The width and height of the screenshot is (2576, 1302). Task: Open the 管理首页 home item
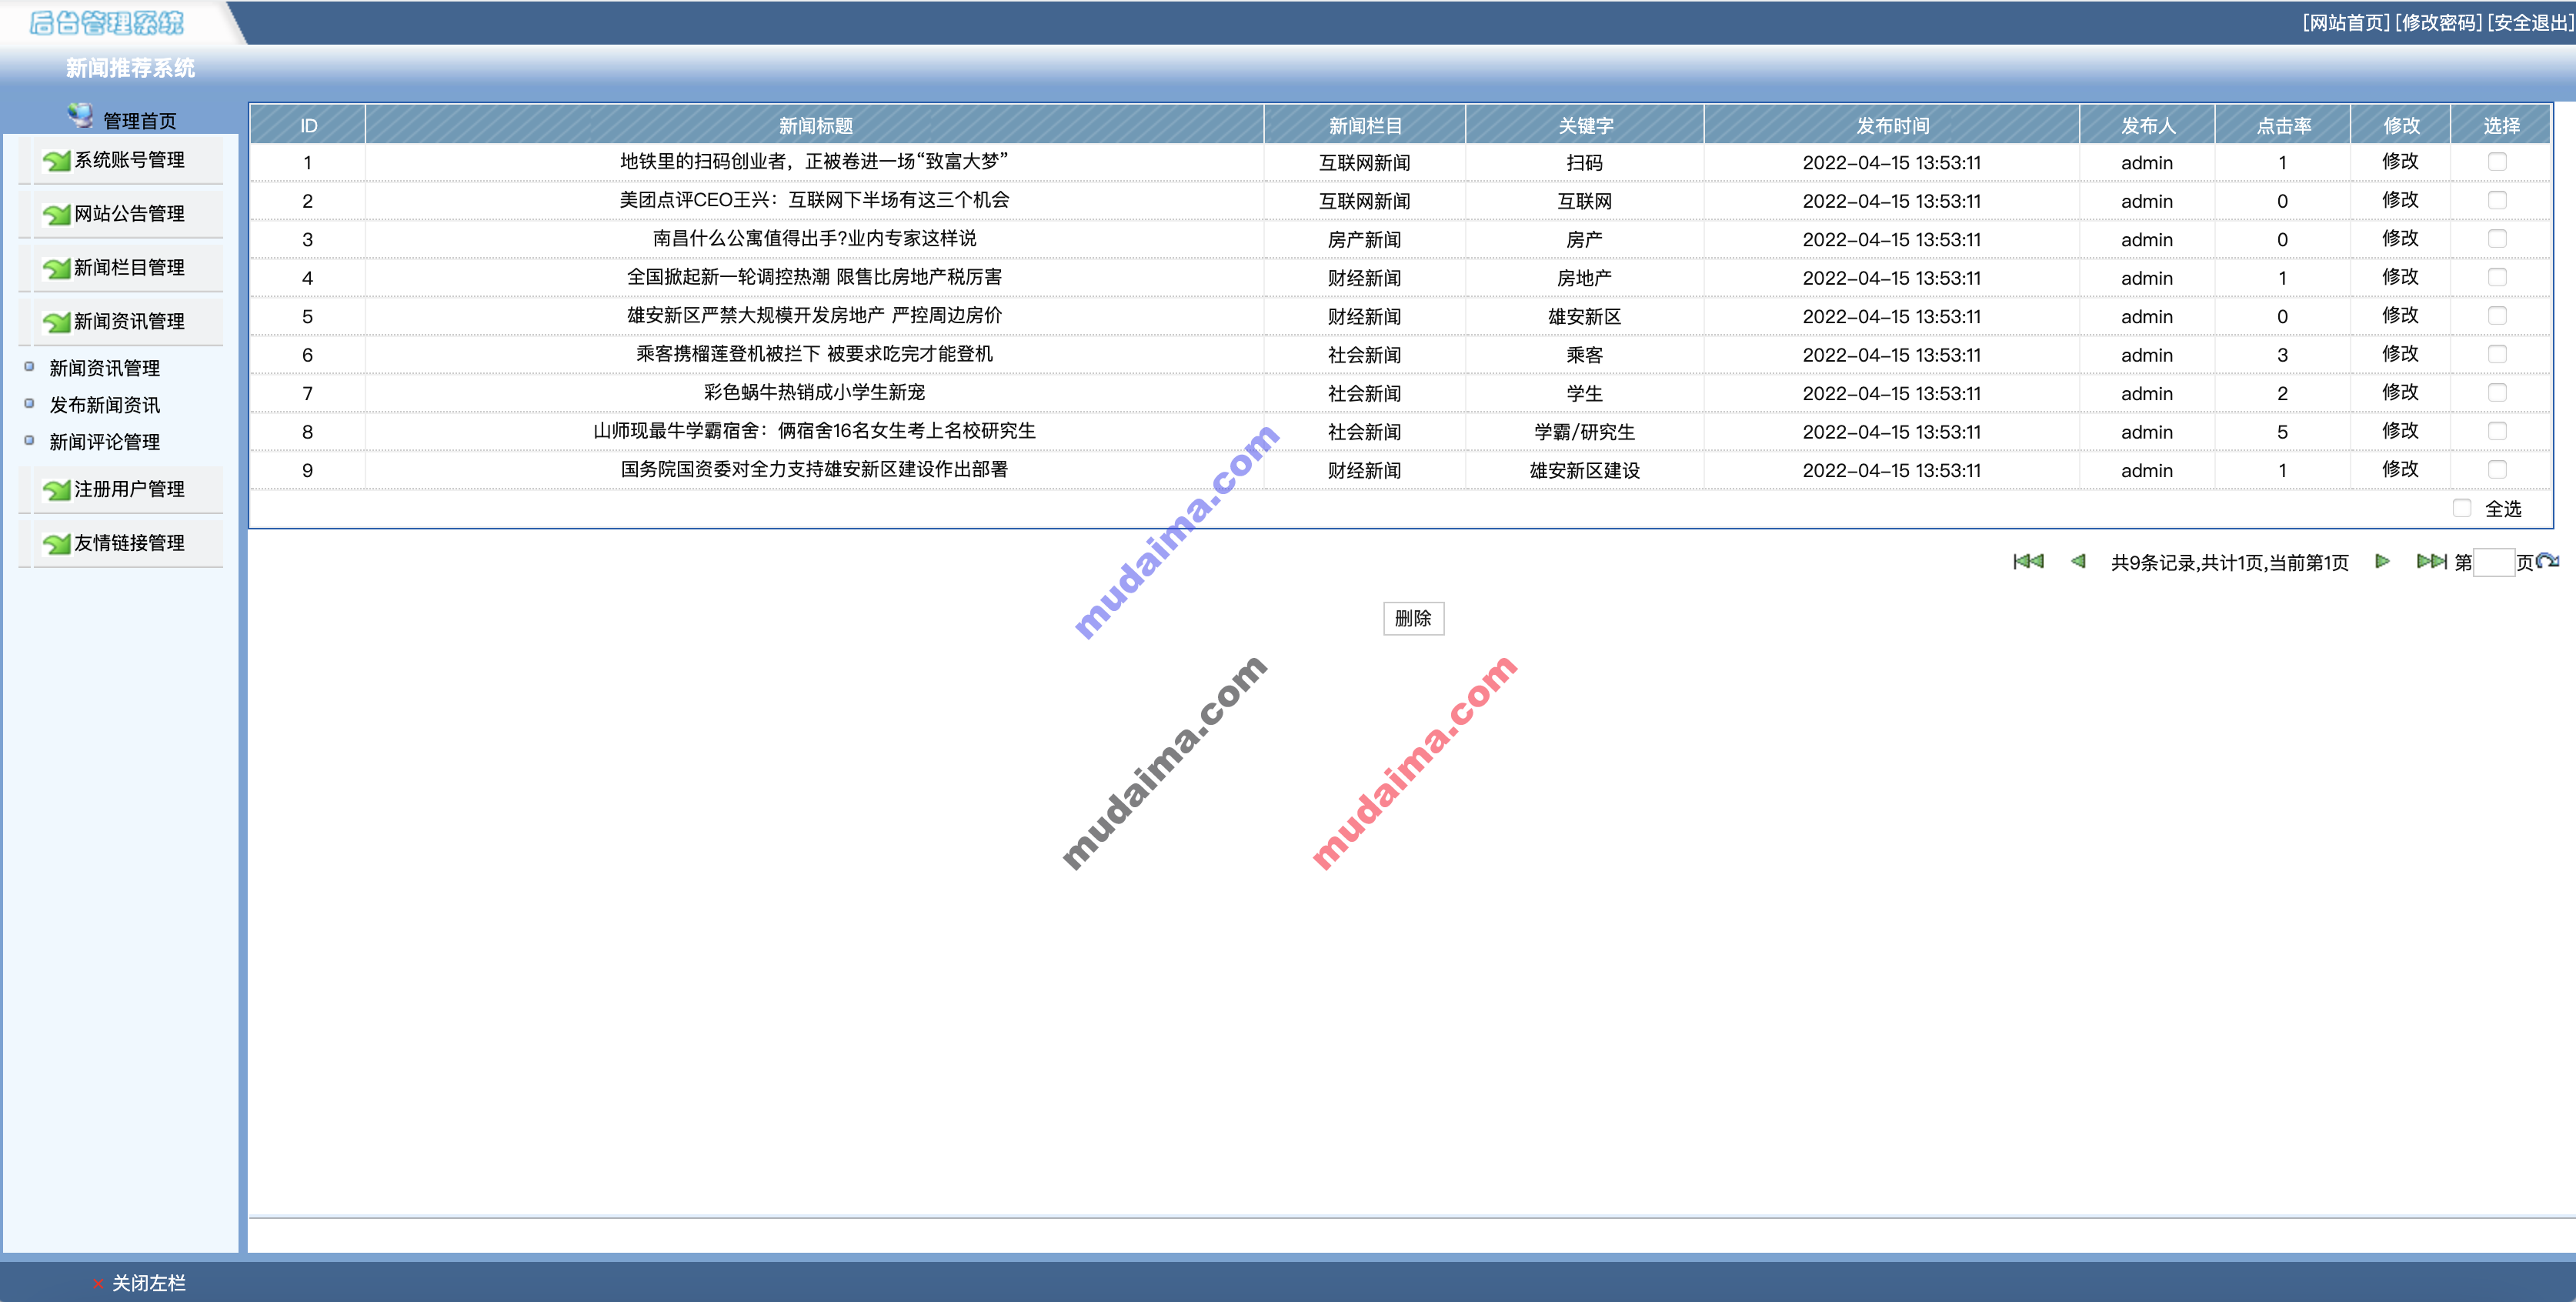pyautogui.click(x=140, y=121)
